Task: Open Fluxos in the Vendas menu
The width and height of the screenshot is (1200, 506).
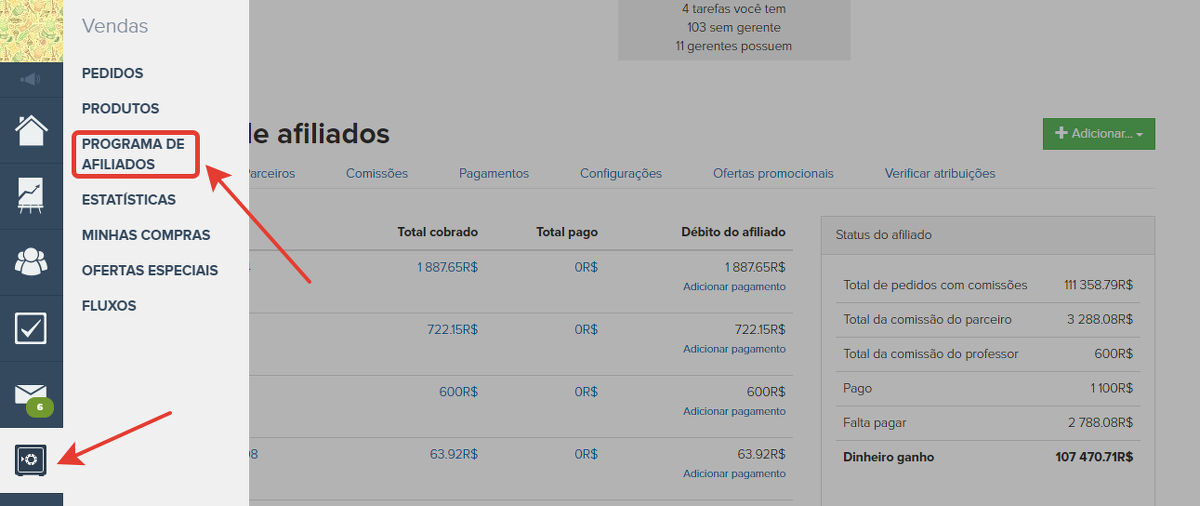Action: (x=109, y=305)
